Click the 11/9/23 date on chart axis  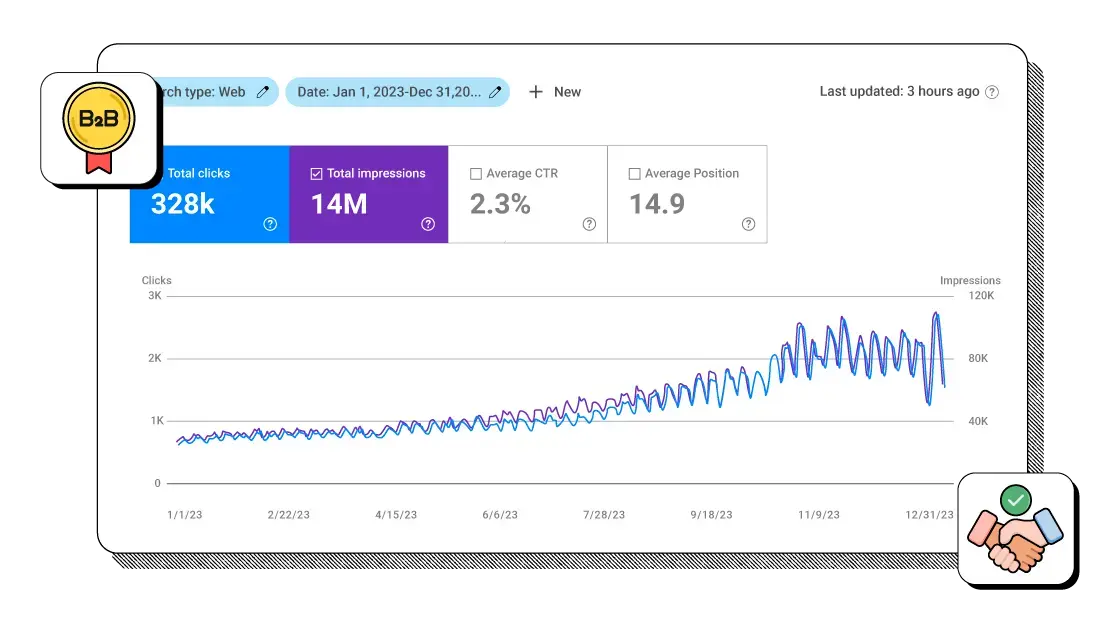coord(819,515)
